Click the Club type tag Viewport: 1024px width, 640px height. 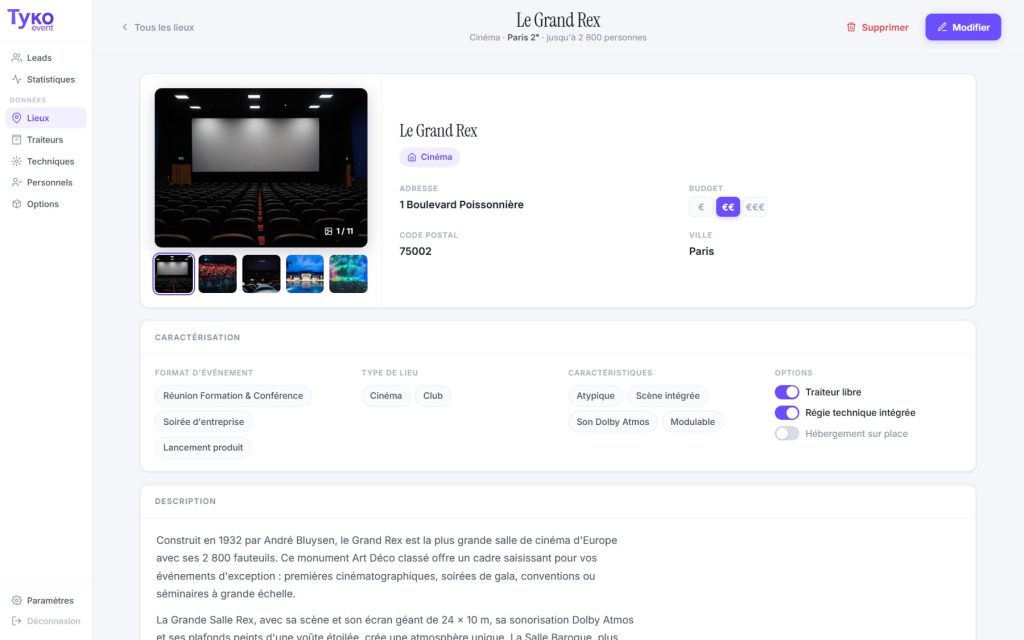[x=433, y=396]
